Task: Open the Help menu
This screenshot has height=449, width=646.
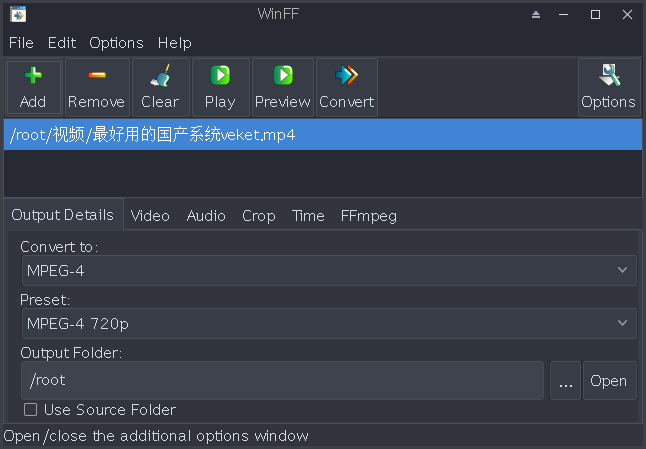Action: point(175,43)
